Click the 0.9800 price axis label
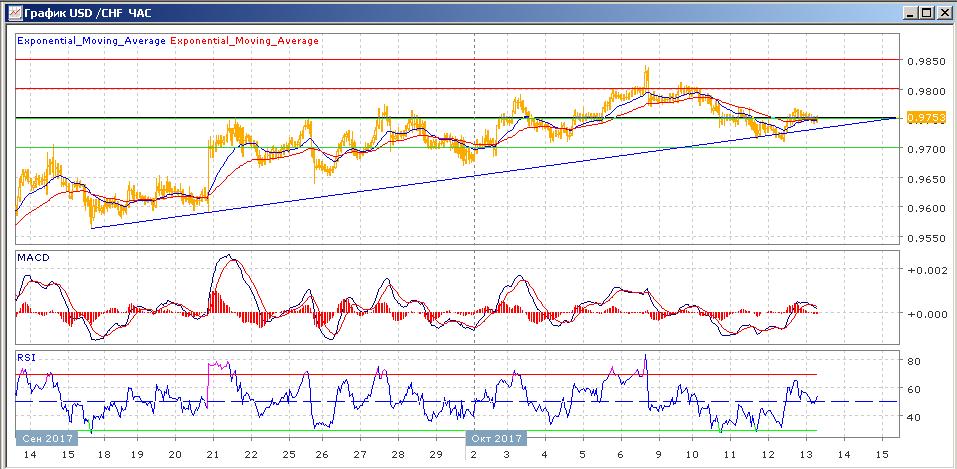The height and width of the screenshot is (469, 957). (926, 91)
